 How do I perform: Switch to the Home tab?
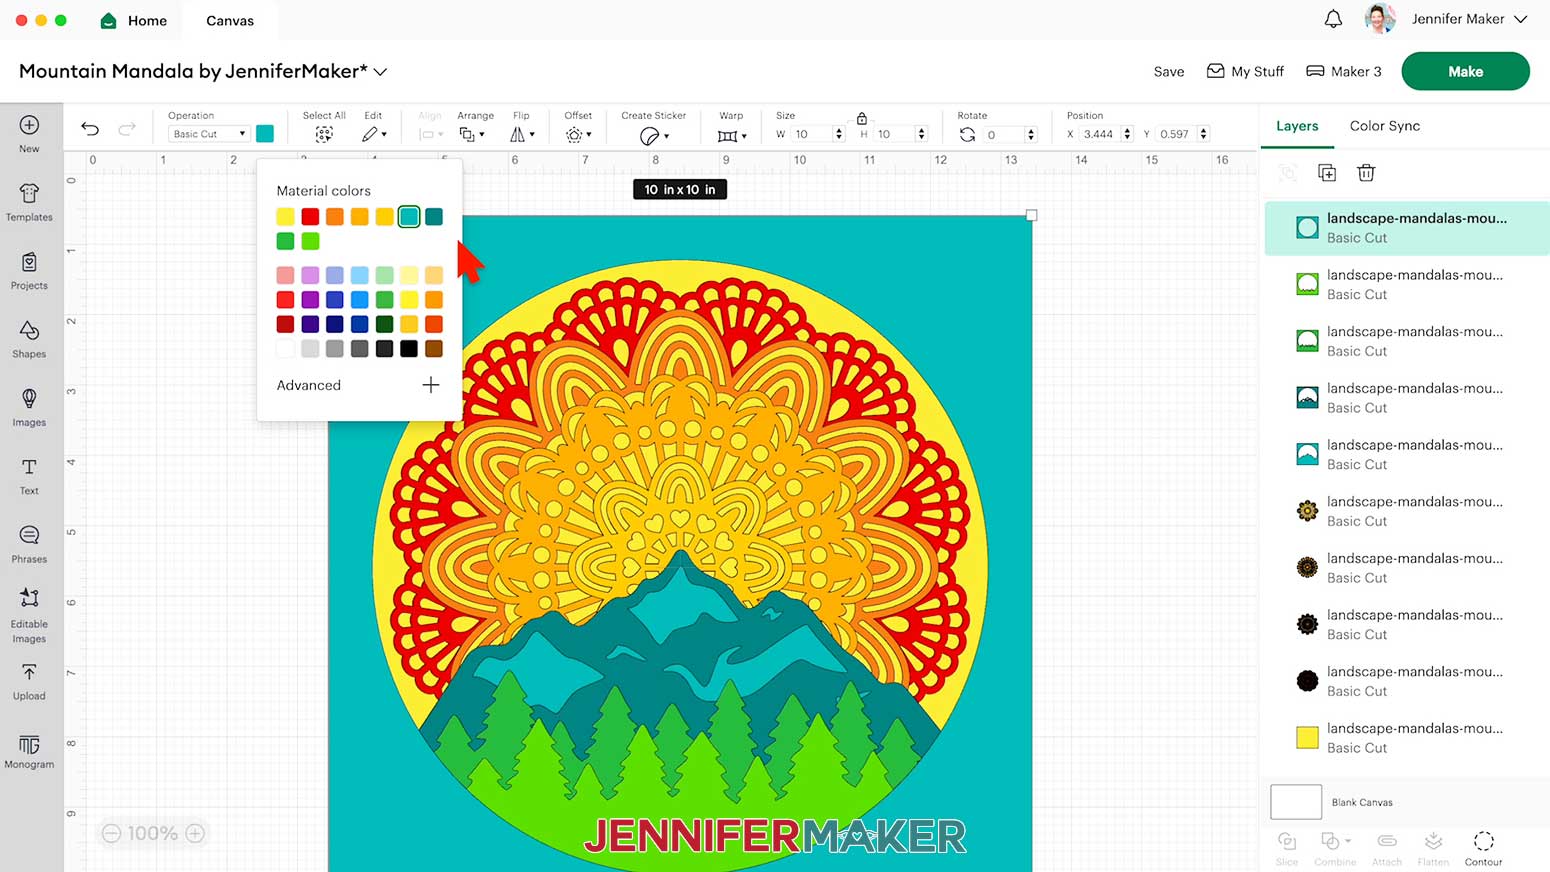[134, 20]
